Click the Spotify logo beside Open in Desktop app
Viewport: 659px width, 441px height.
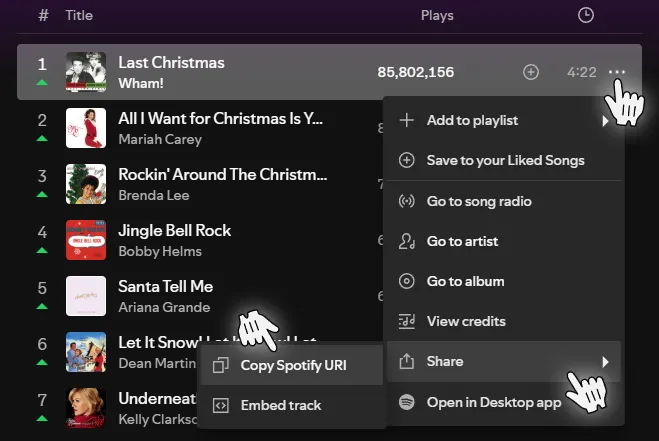coord(407,402)
